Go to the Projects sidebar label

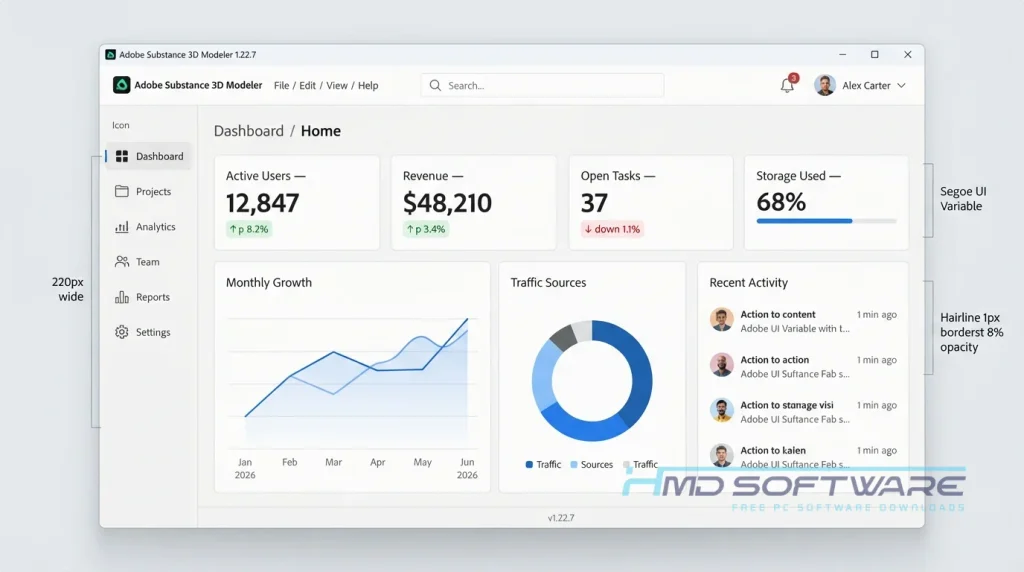[x=153, y=191]
